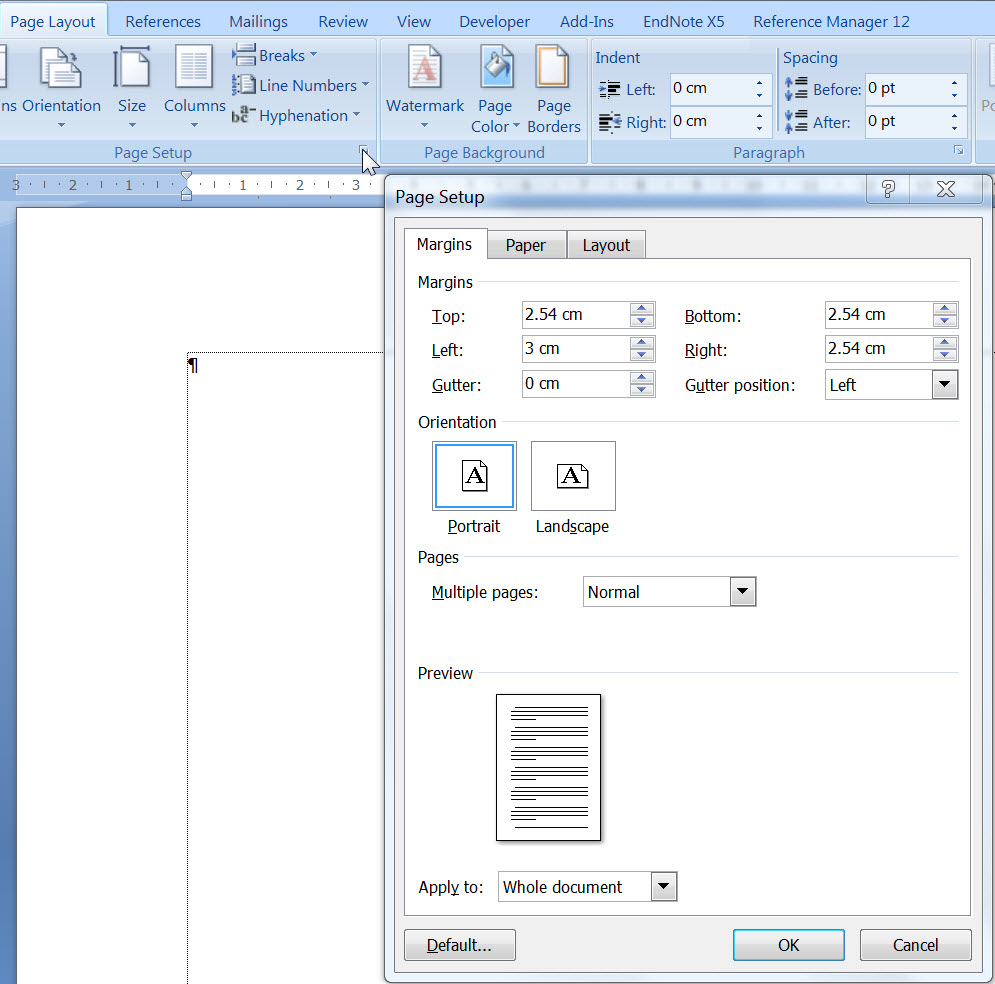This screenshot has height=984, width=995.
Task: Open the Breaks menu
Action: click(x=275, y=55)
